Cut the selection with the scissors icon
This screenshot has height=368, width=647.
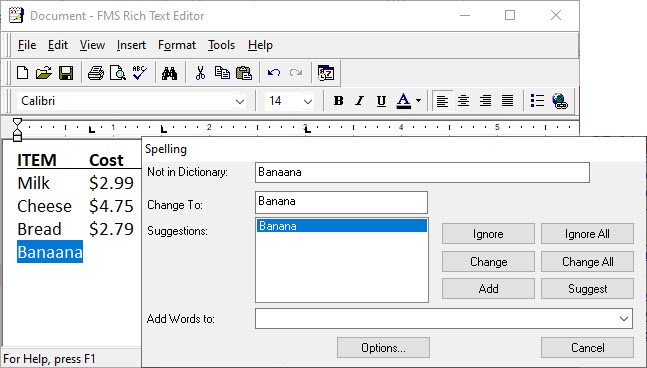tap(200, 73)
